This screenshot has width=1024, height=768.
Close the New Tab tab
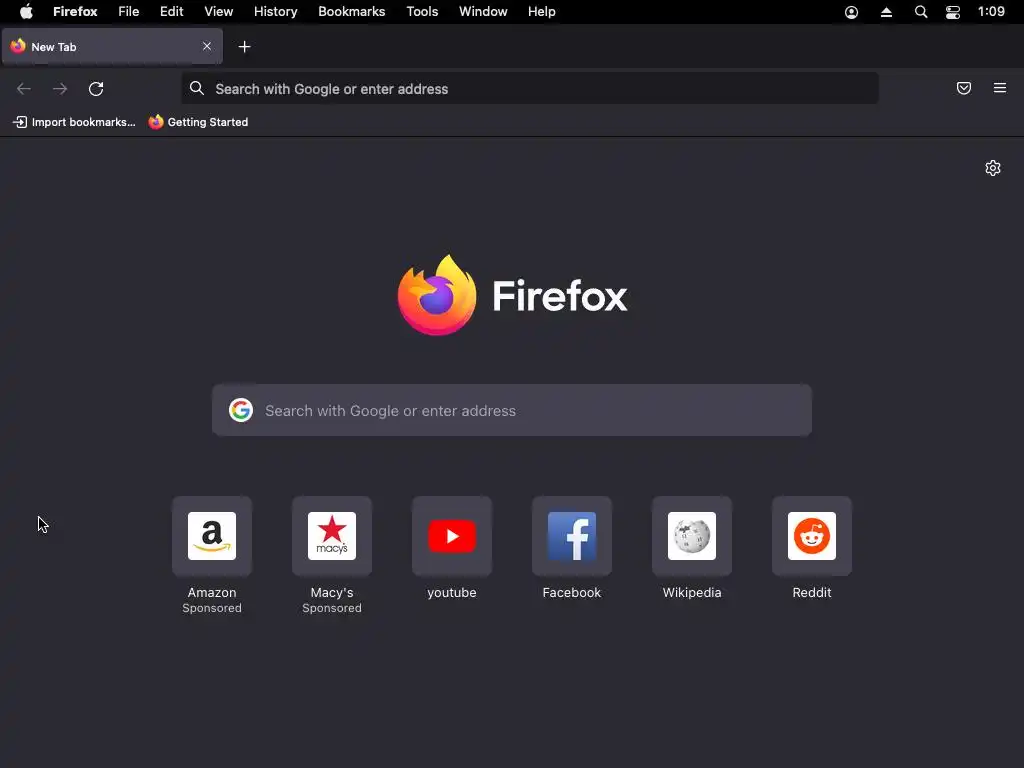tap(207, 46)
